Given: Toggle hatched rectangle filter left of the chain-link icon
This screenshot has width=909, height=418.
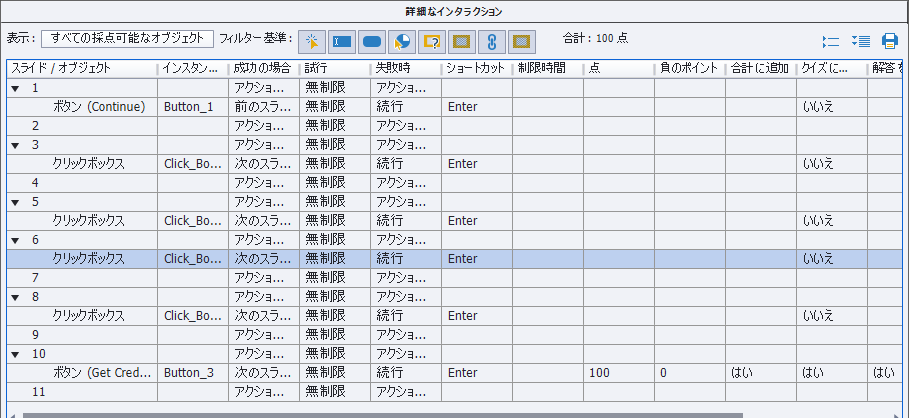Looking at the screenshot, I should click(x=461, y=41).
